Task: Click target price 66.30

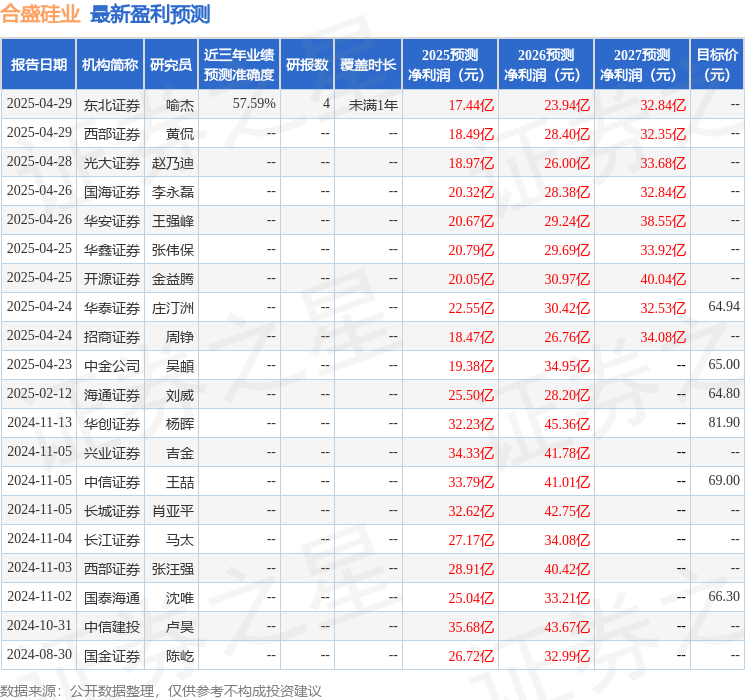Action: tap(724, 596)
